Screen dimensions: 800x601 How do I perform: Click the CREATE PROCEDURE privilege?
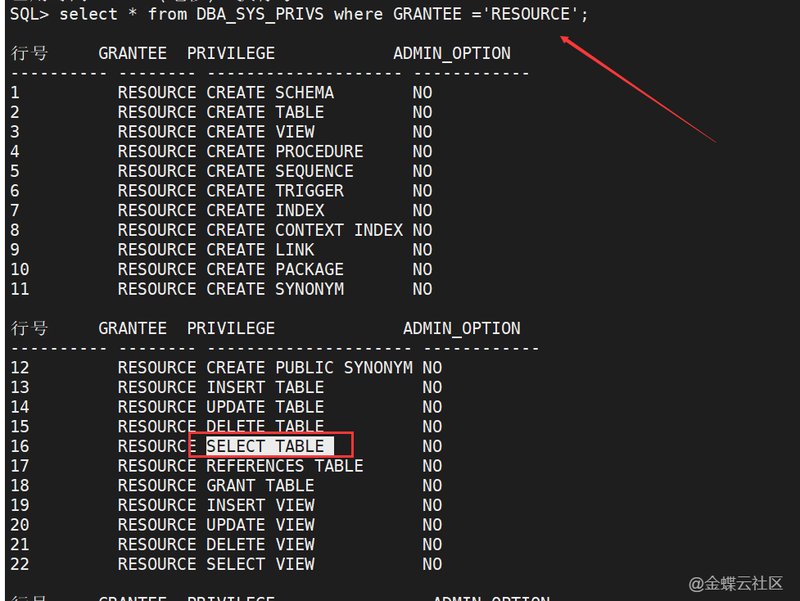coord(285,152)
